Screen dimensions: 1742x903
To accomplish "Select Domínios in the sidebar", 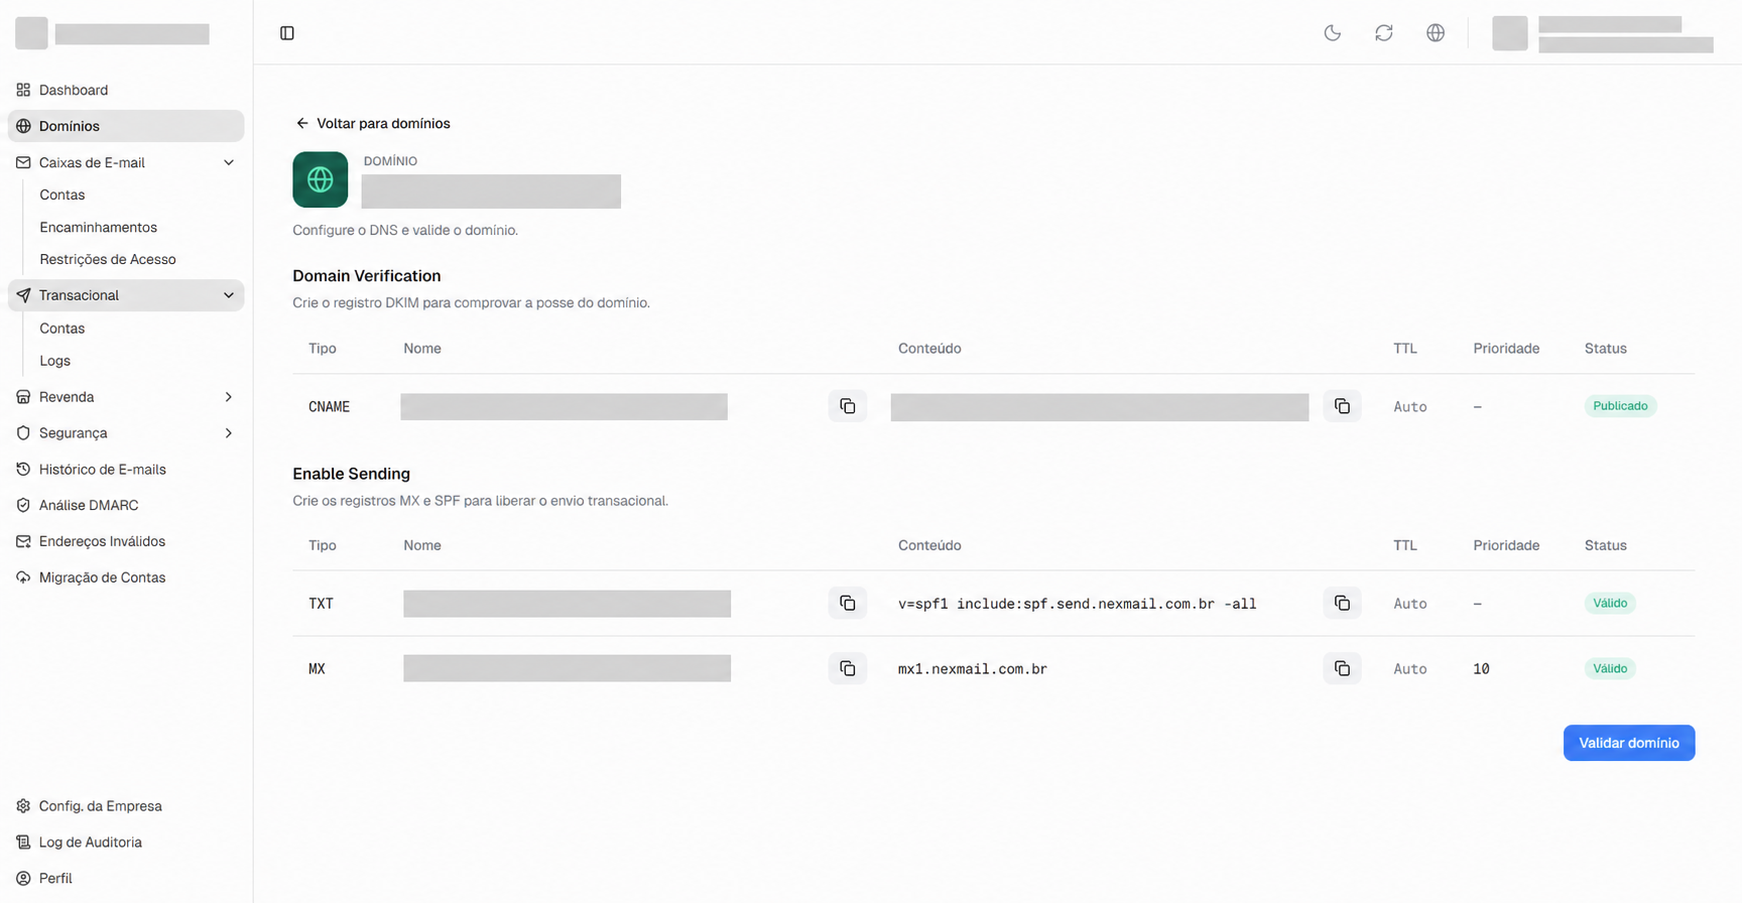I will [126, 126].
